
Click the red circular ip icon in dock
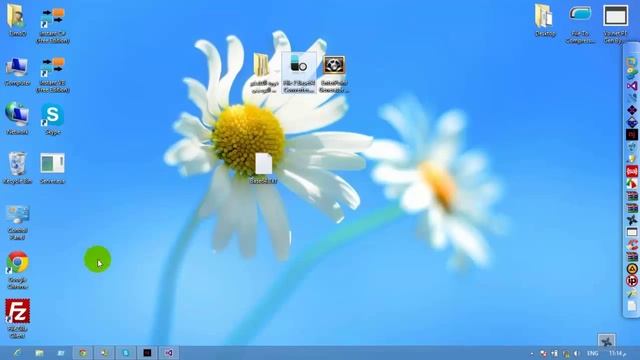pyautogui.click(x=632, y=281)
